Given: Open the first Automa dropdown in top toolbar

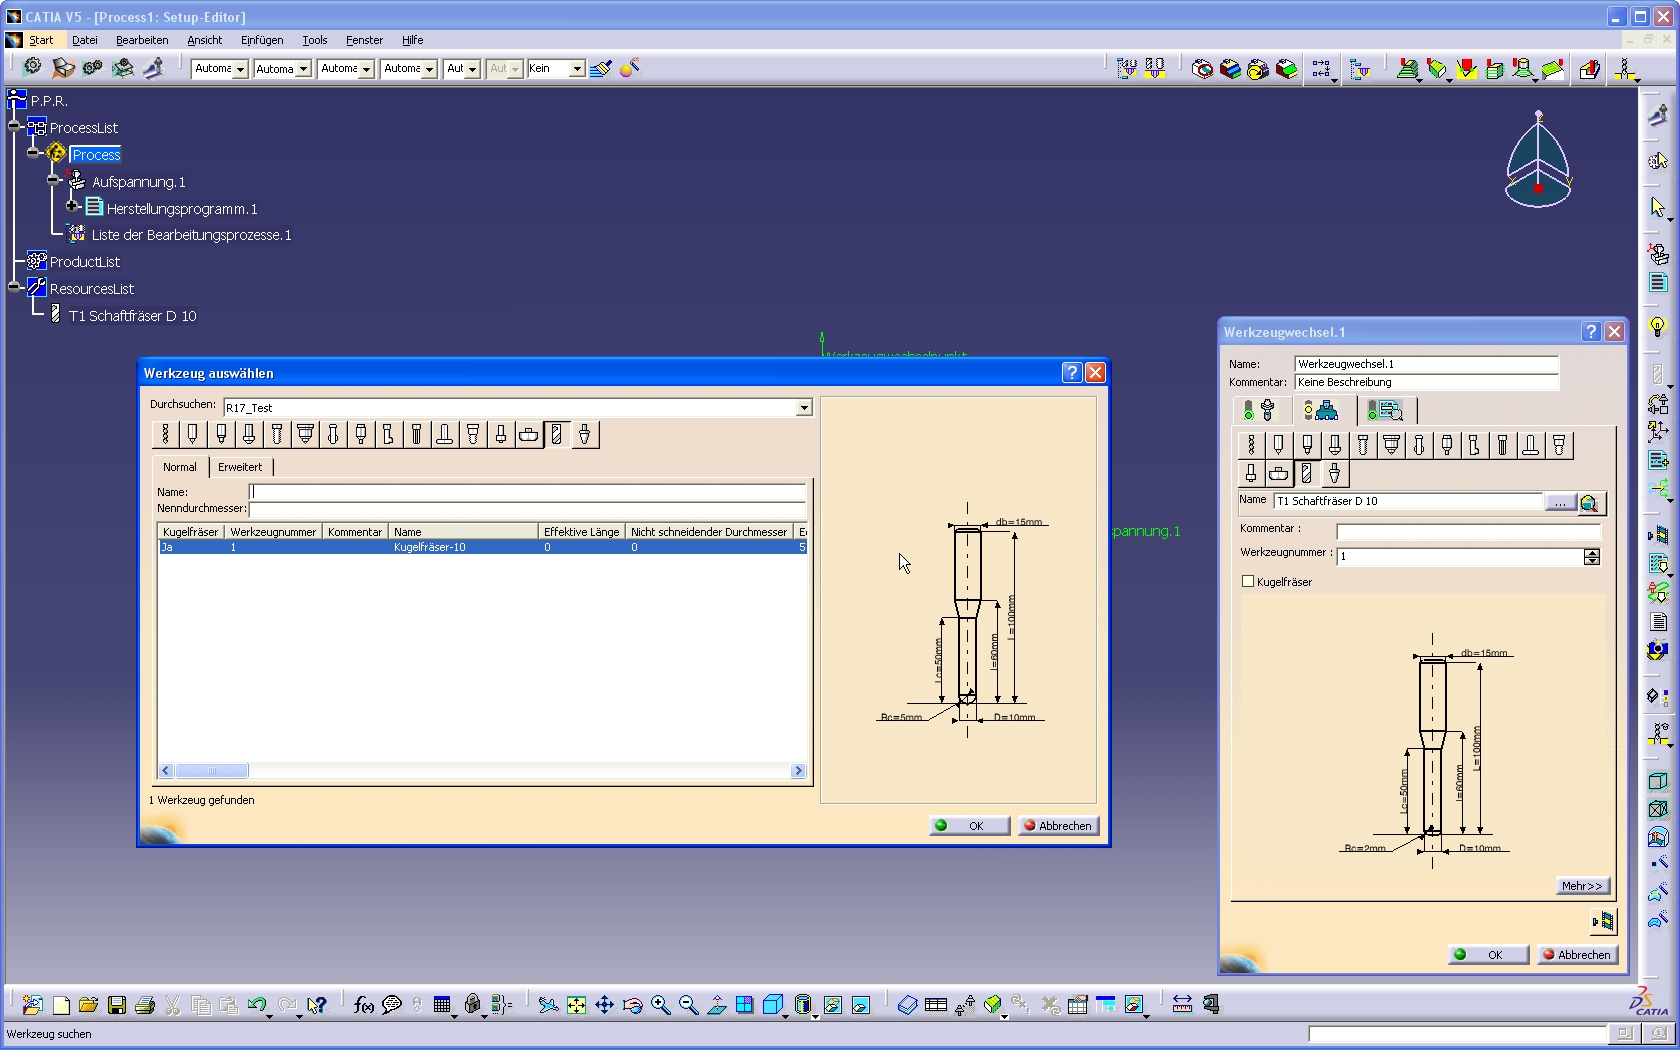Looking at the screenshot, I should tap(240, 68).
